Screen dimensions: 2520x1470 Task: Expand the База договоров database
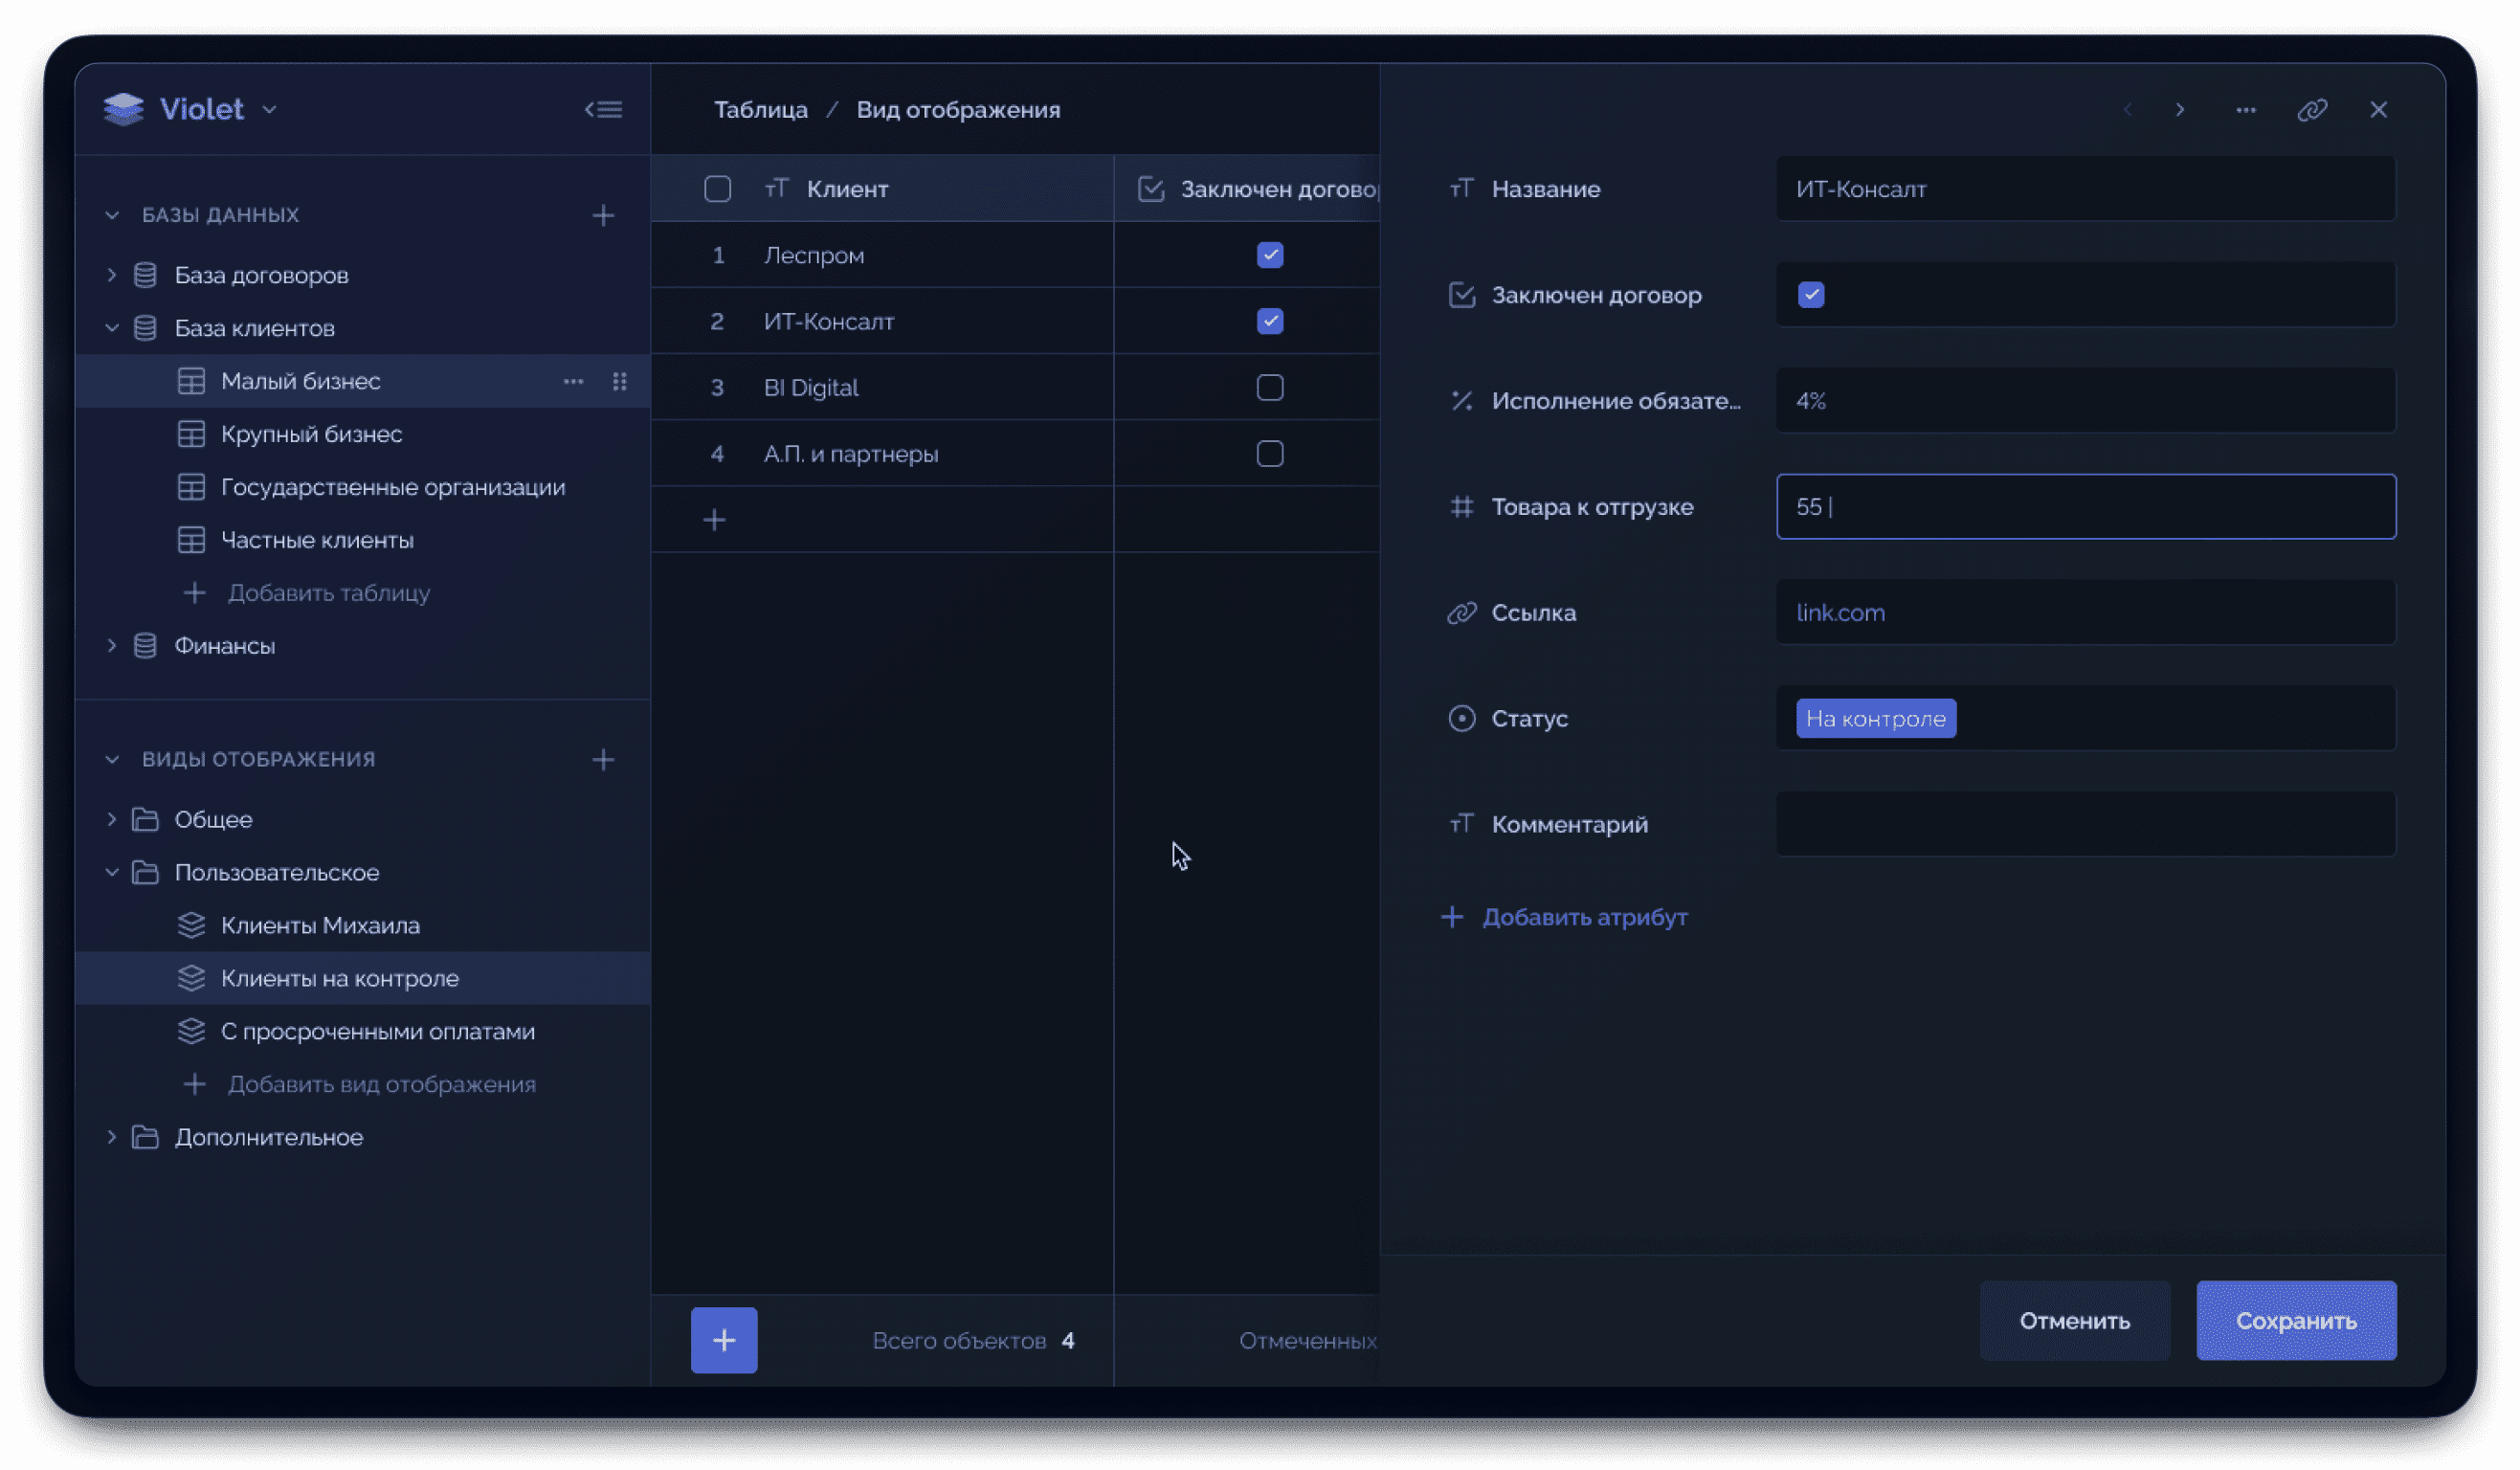coord(112,275)
